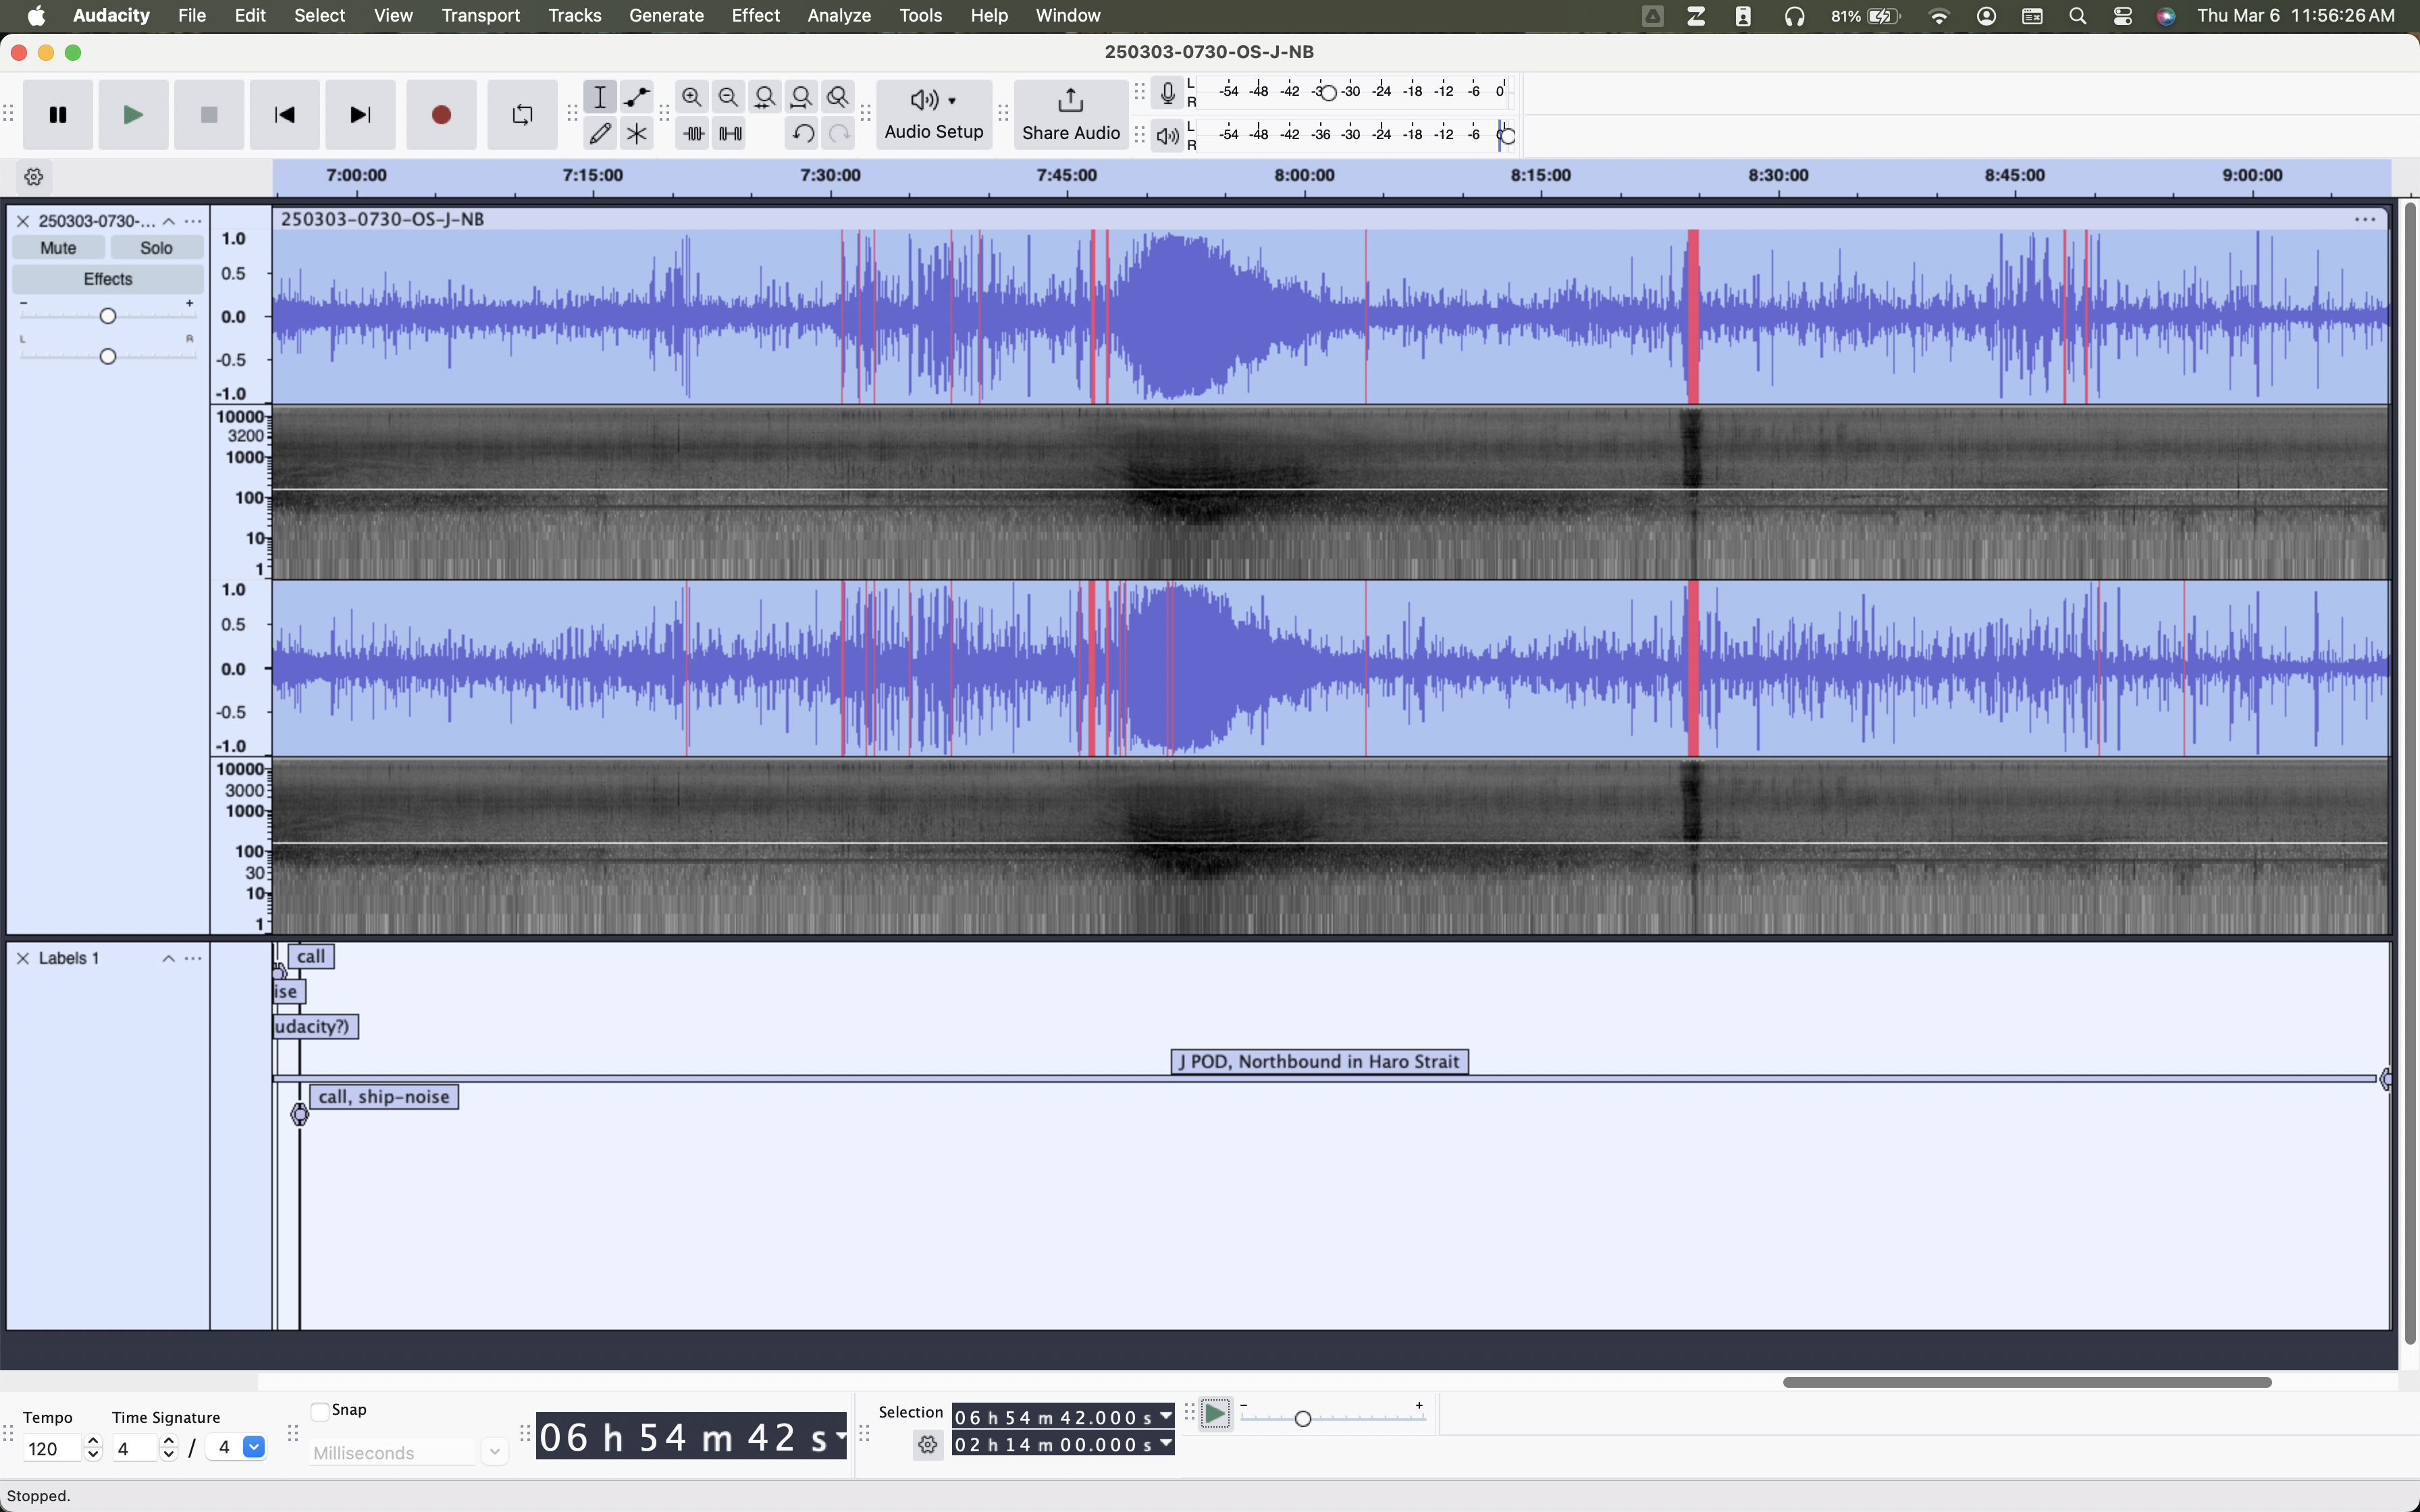Open the Audio Setup dropdown

point(934,115)
